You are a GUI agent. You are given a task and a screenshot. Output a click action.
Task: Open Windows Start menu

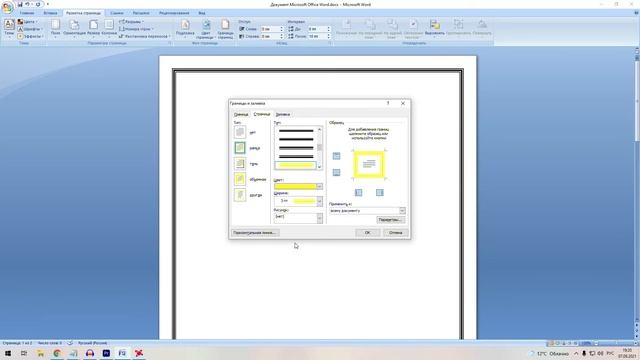point(8,353)
